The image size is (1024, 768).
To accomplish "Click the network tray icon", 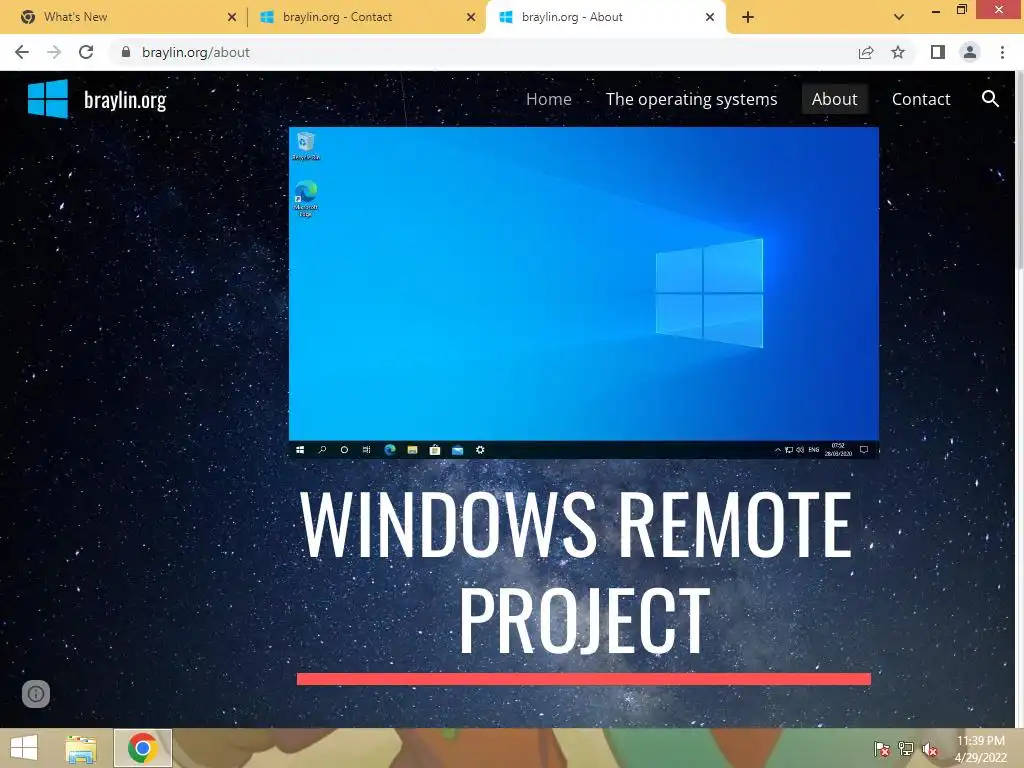I will pos(906,749).
